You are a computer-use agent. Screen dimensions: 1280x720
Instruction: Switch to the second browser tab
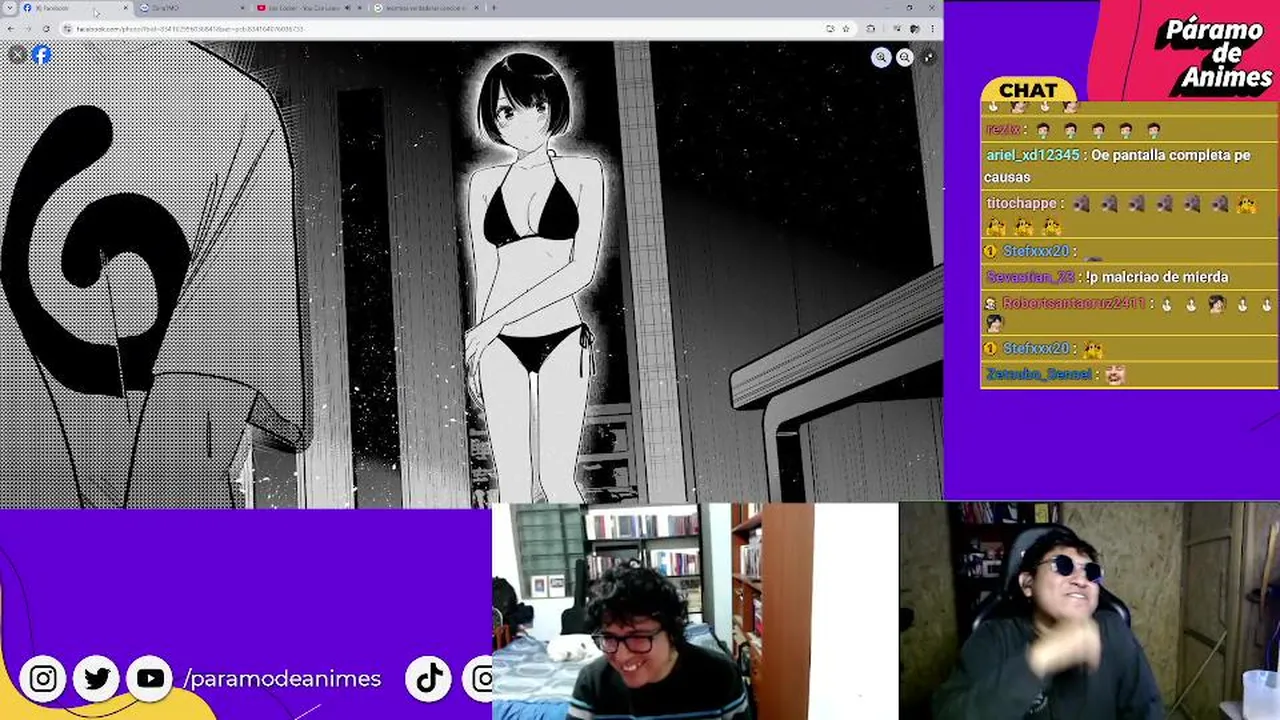click(190, 8)
